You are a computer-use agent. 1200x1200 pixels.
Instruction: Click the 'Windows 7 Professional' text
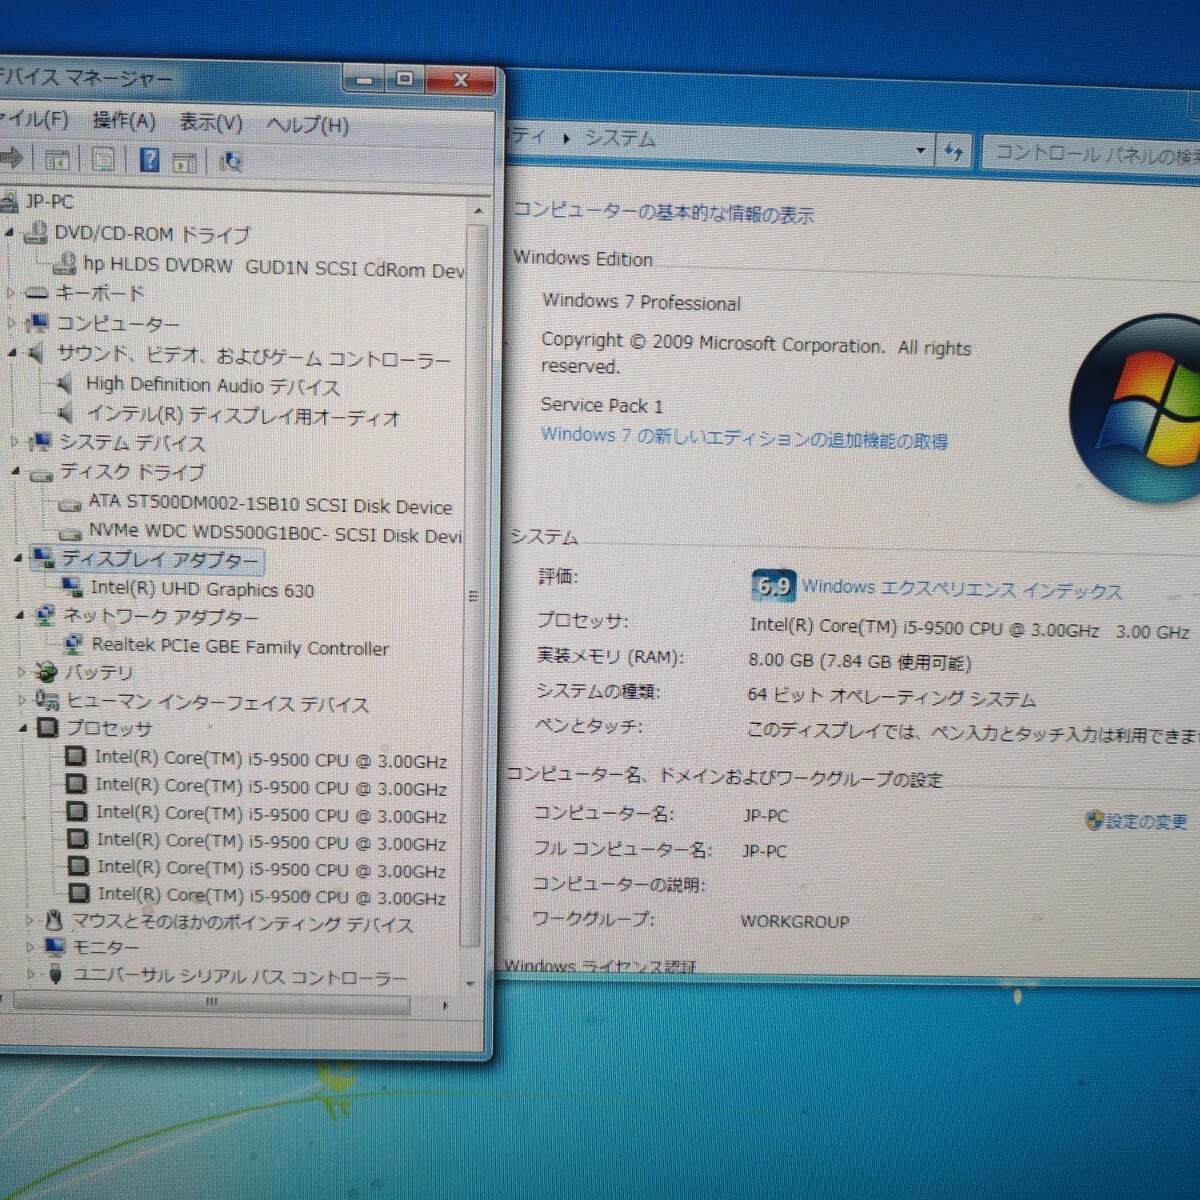click(x=642, y=301)
